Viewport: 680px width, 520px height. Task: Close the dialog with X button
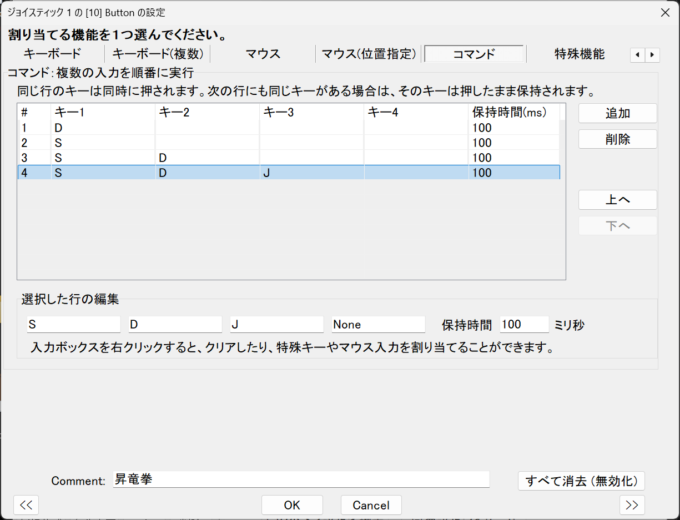tap(665, 13)
